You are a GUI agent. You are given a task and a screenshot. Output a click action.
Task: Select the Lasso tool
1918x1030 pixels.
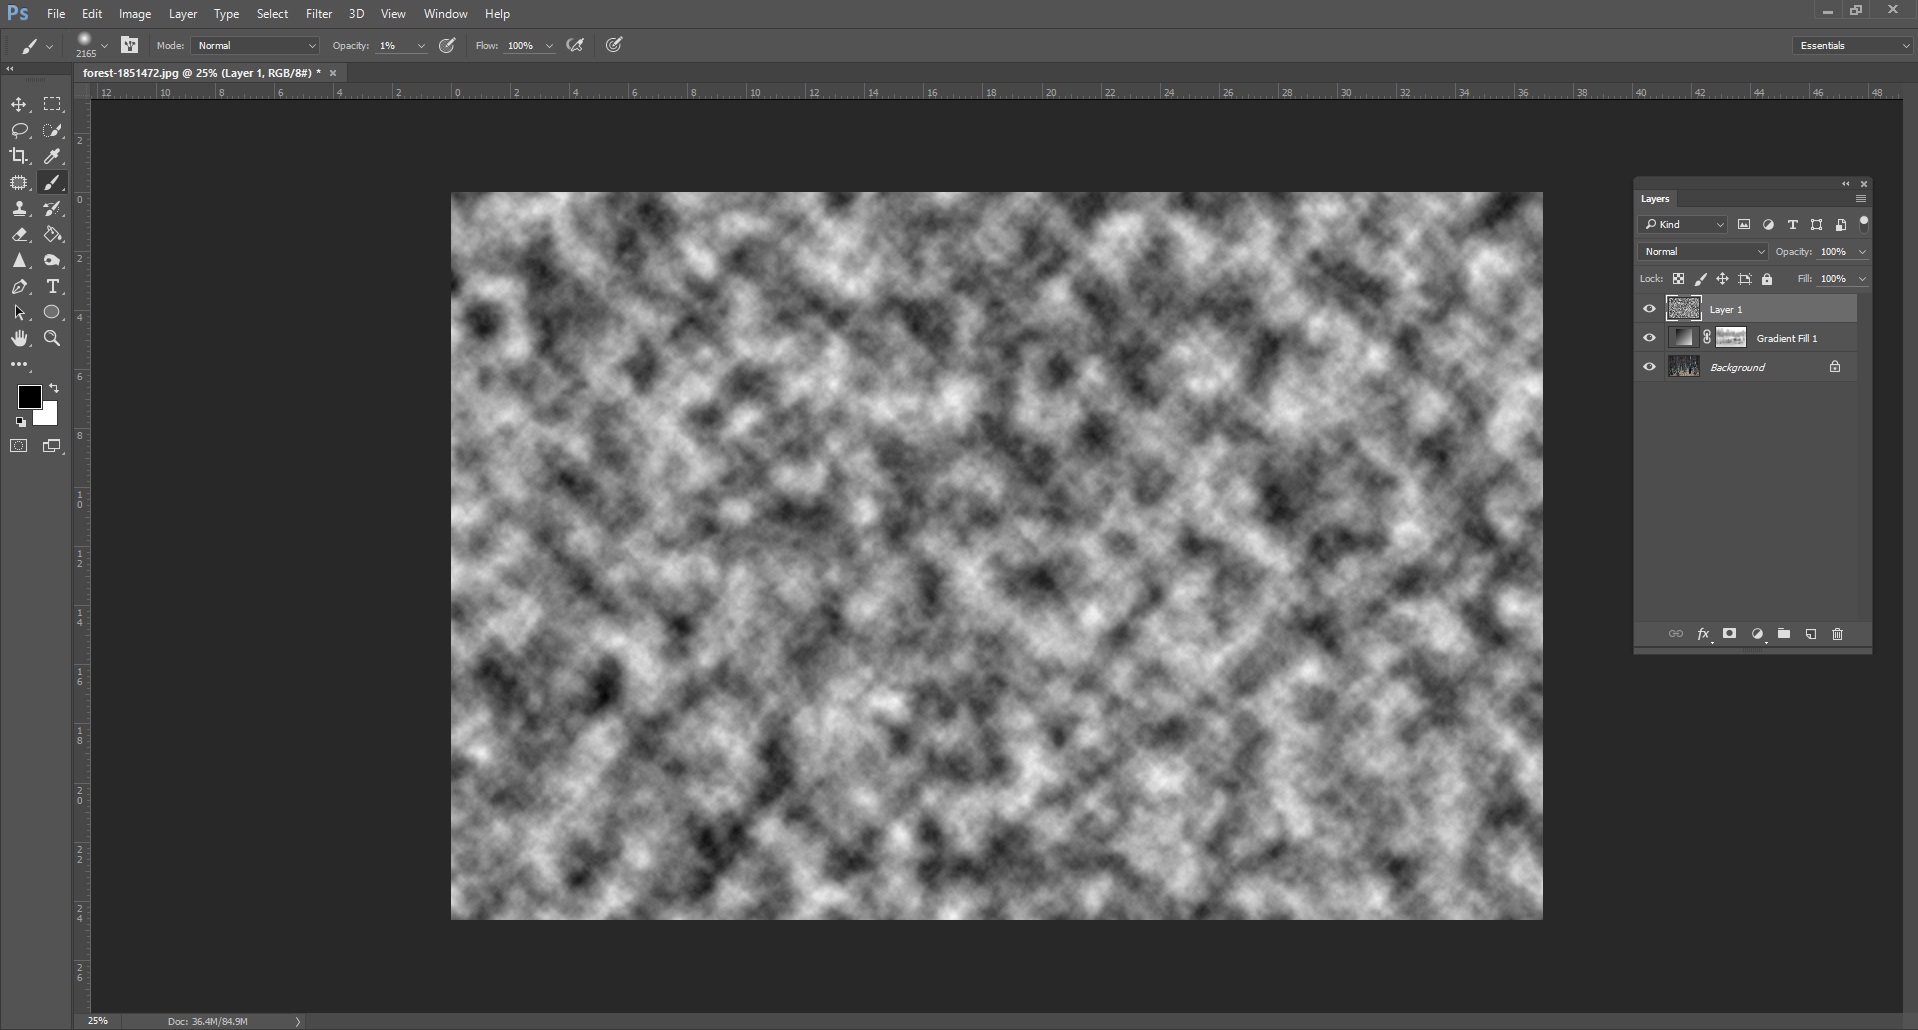coord(19,131)
